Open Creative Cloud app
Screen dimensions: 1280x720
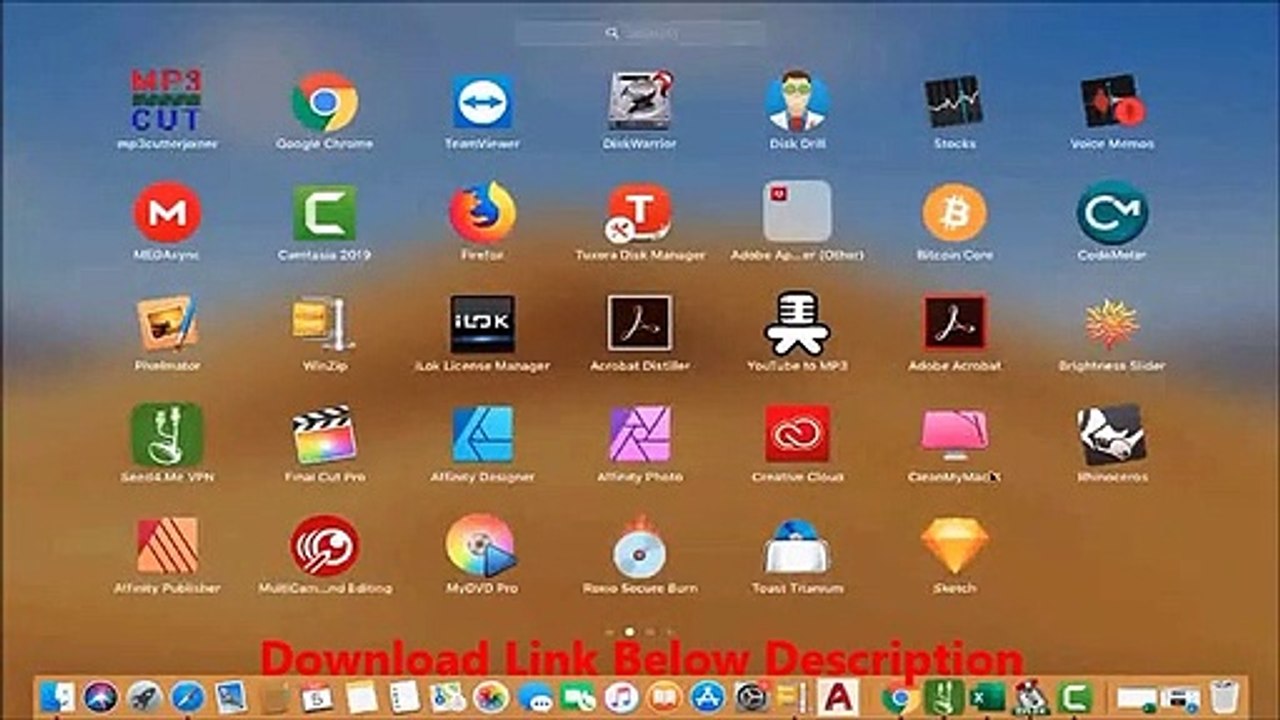[797, 434]
